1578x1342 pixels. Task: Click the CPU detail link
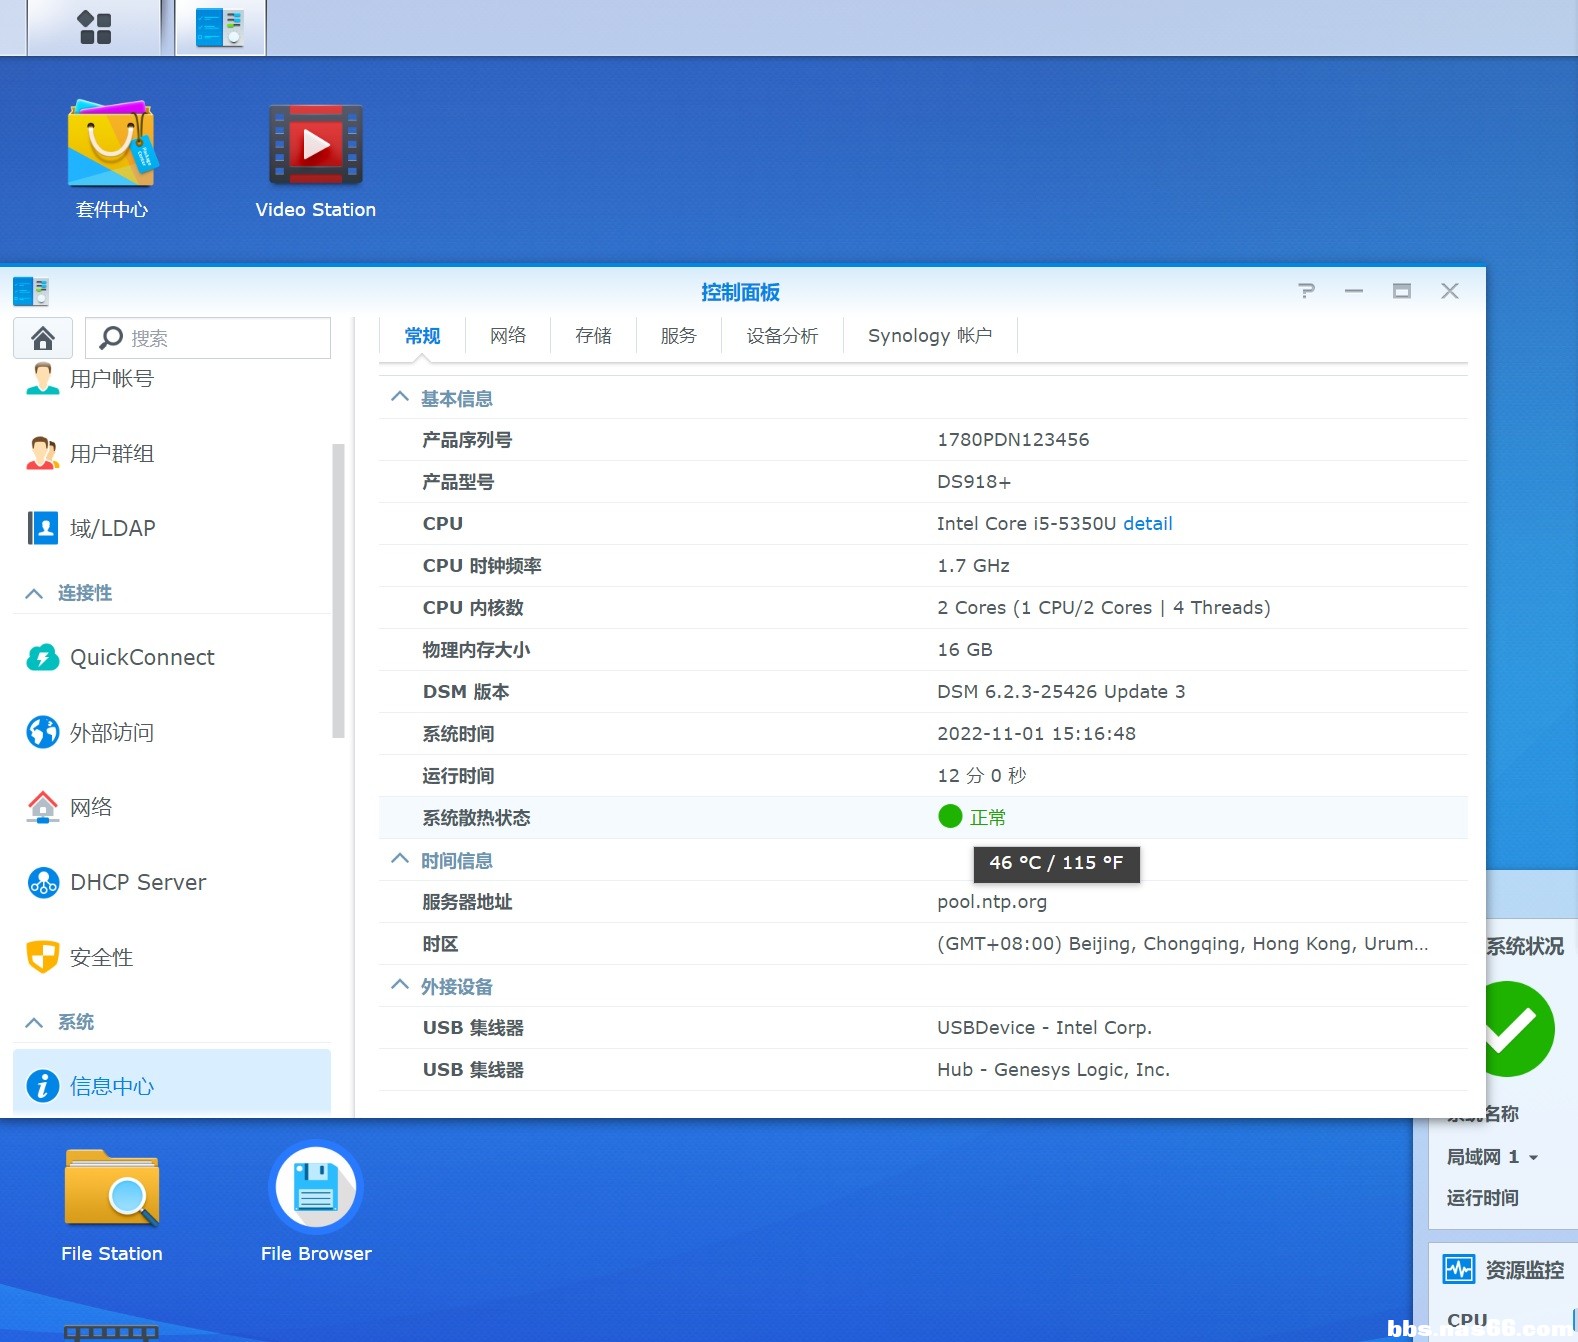(x=1147, y=523)
